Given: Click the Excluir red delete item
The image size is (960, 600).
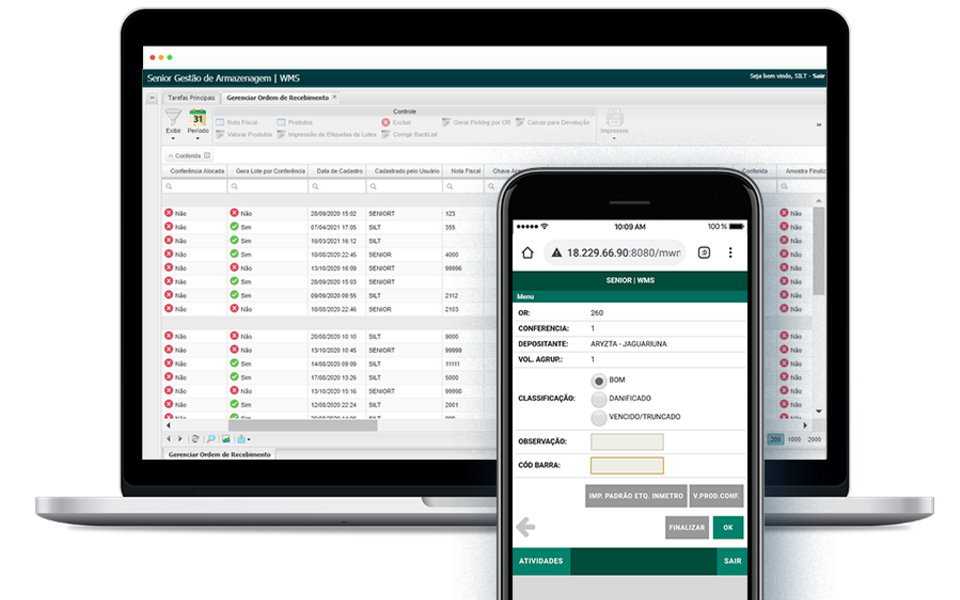Looking at the screenshot, I should click(396, 122).
